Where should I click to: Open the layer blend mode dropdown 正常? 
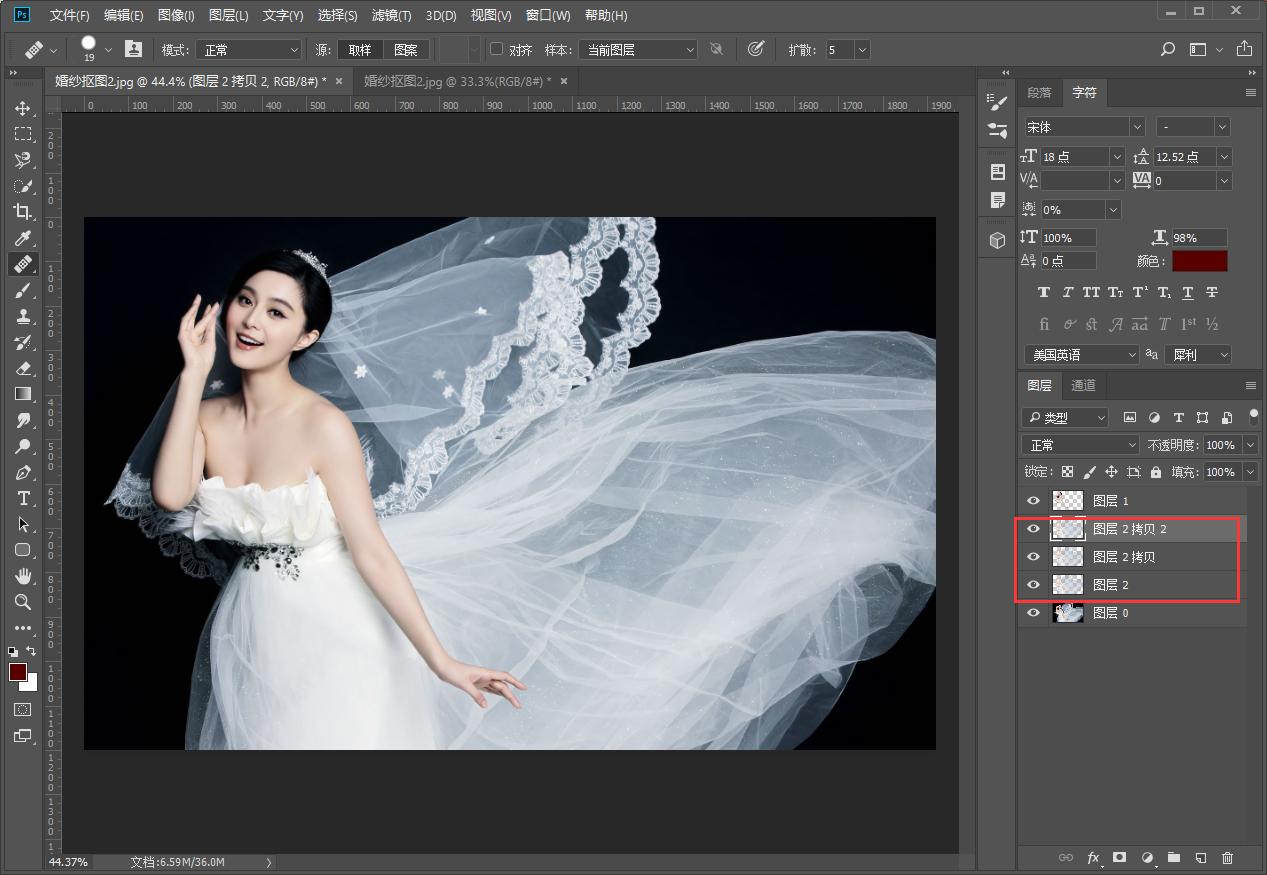point(1081,445)
